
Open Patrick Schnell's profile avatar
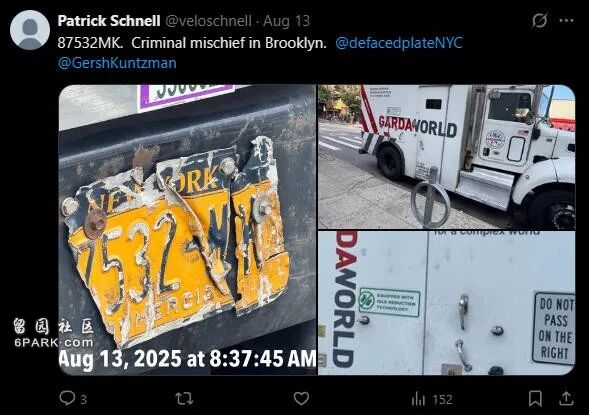coord(30,30)
